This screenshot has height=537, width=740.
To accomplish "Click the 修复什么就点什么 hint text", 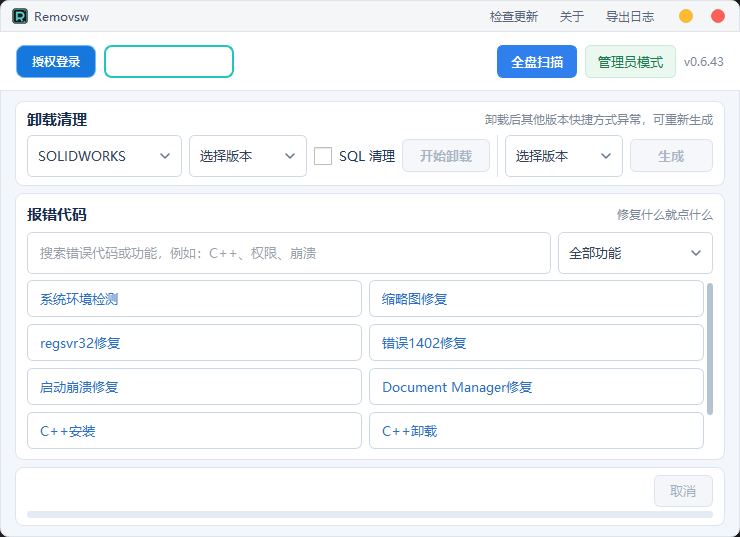I will 664,215.
